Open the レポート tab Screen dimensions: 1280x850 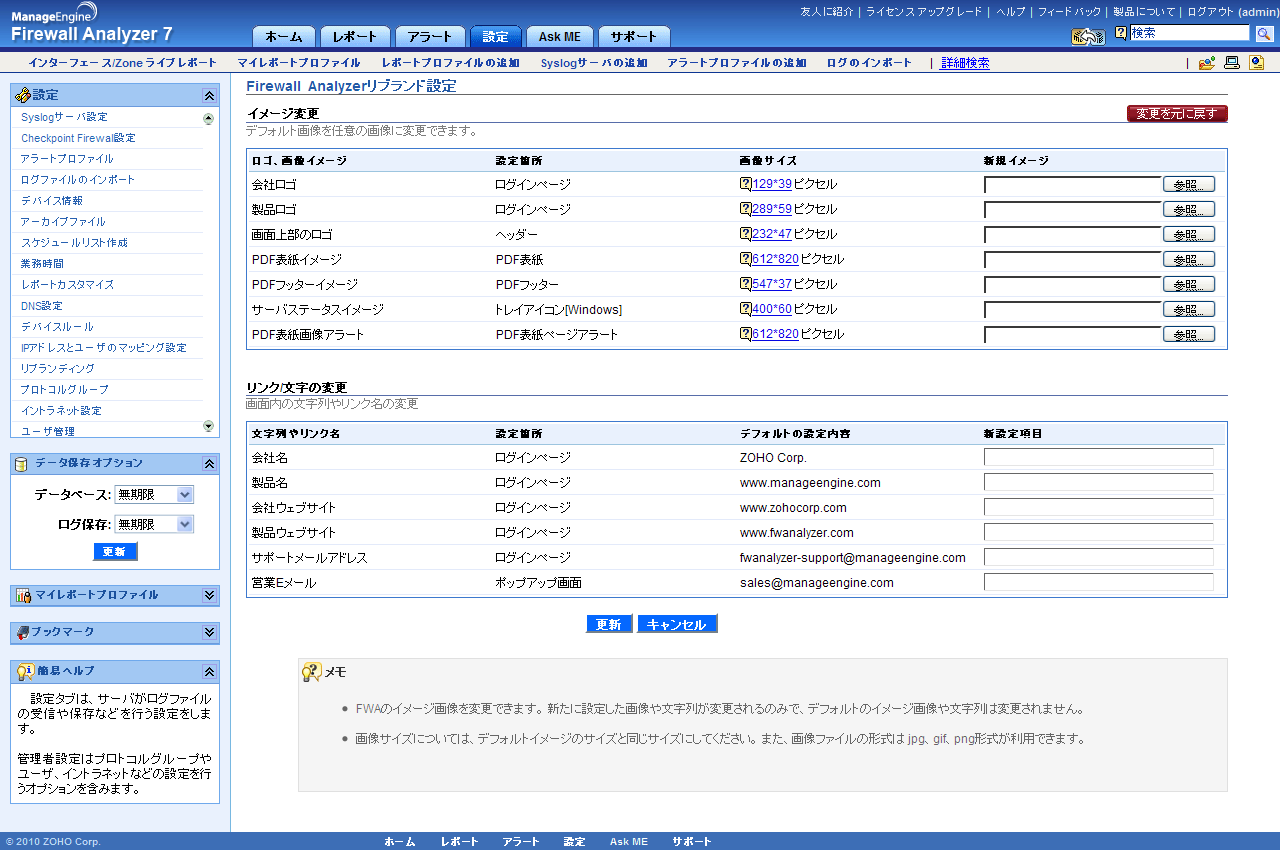[355, 37]
